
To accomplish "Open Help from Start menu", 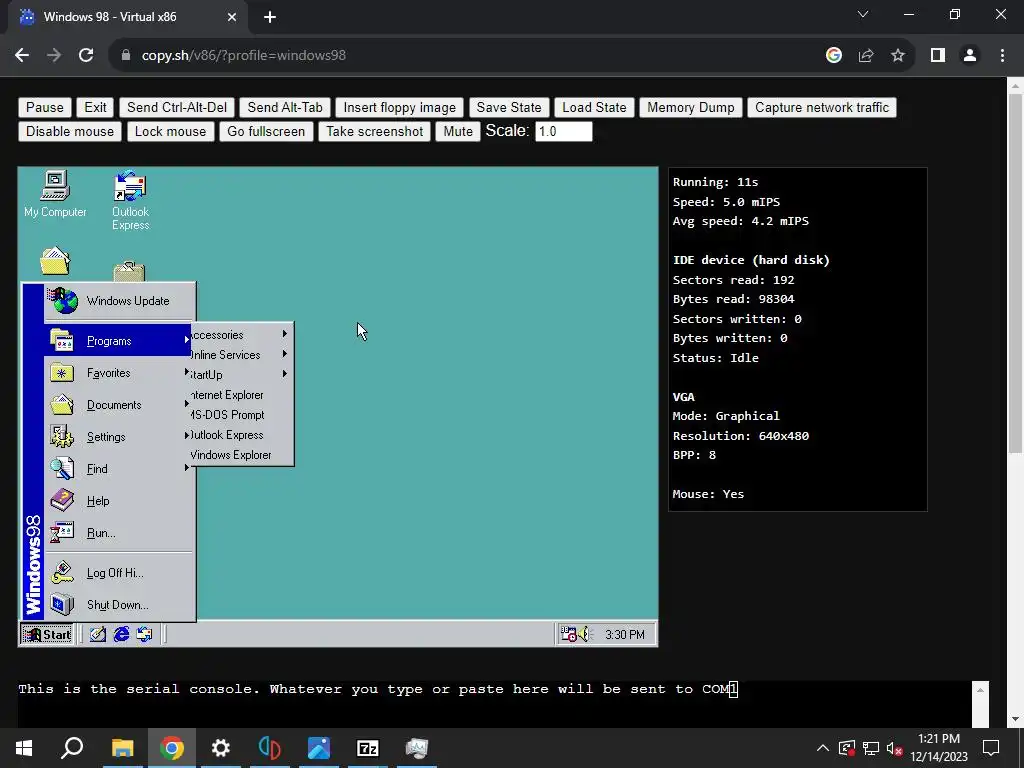I will [118, 501].
